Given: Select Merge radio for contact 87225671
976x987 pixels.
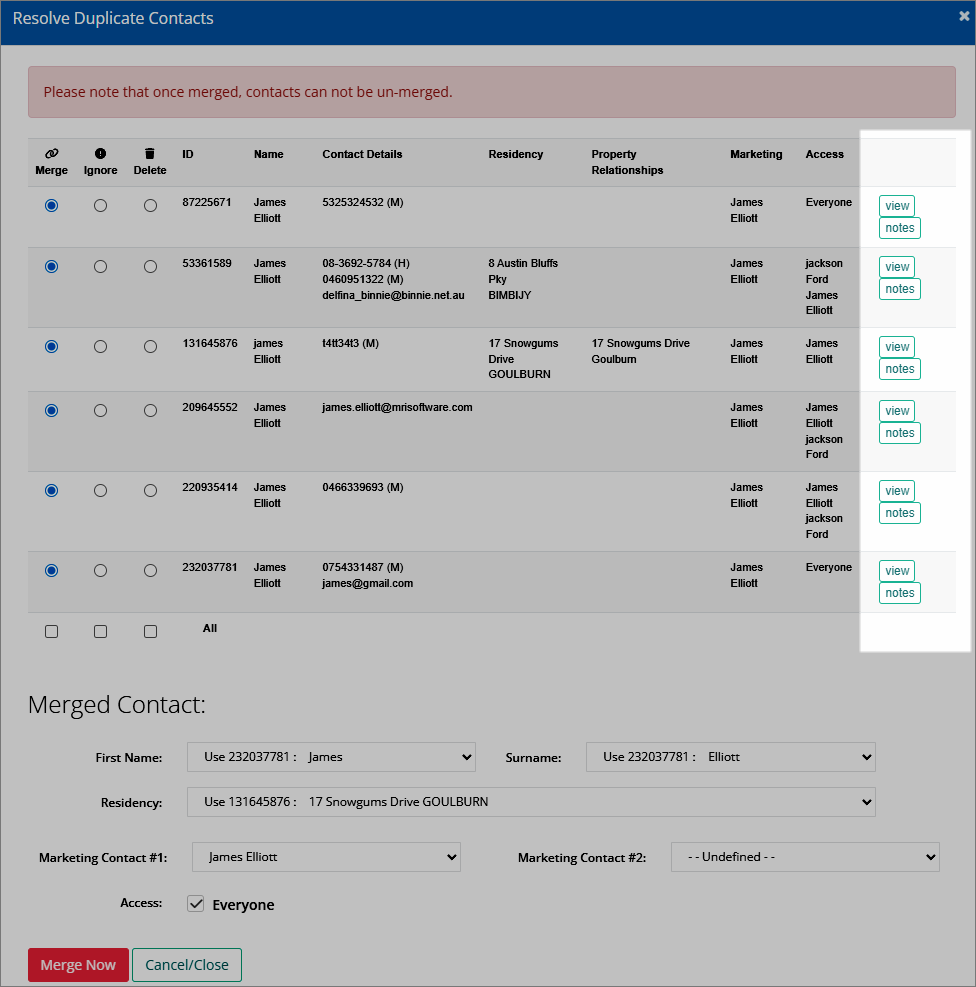Looking at the screenshot, I should (x=52, y=206).
